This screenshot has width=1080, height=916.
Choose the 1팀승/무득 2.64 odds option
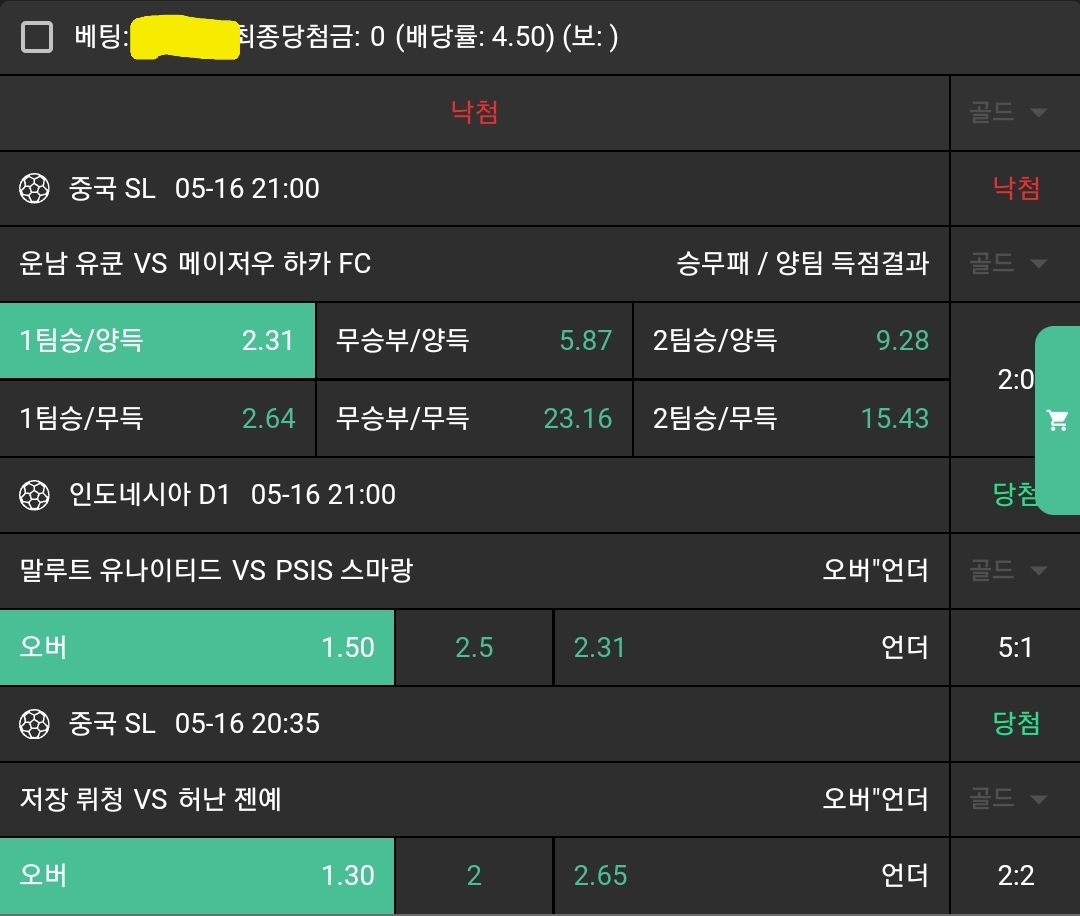[157, 418]
